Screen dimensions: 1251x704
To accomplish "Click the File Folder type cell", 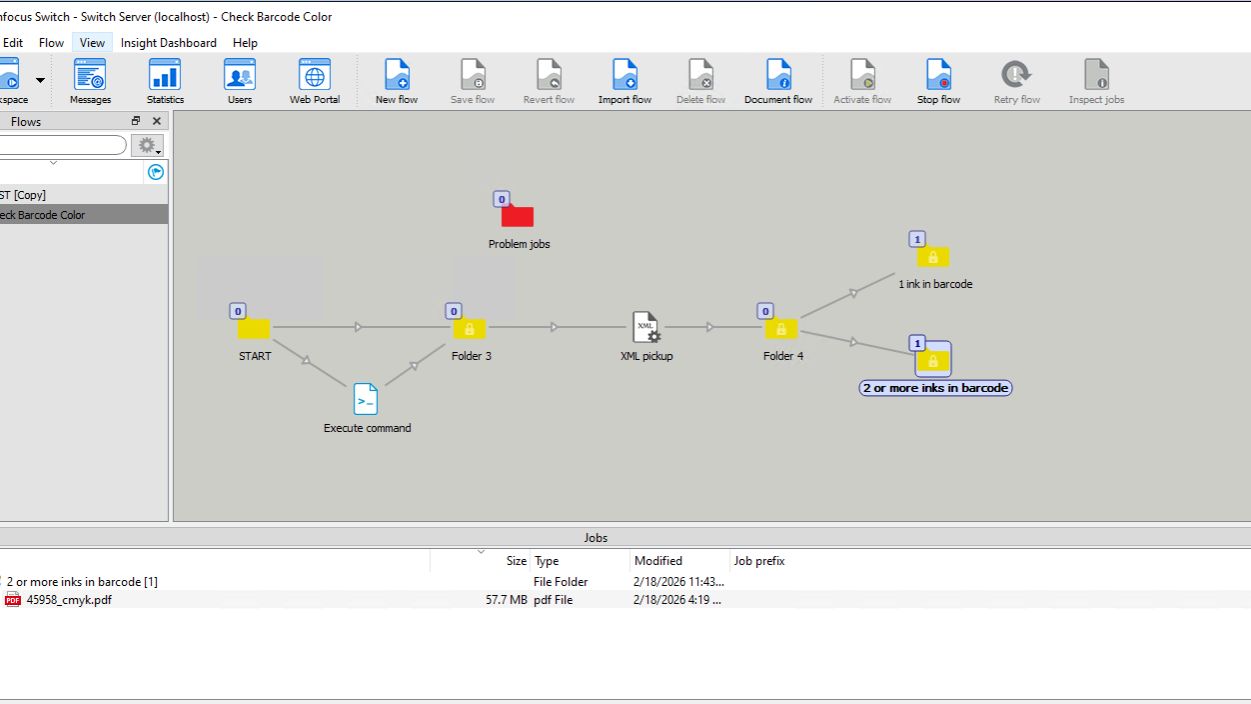I will click(561, 581).
